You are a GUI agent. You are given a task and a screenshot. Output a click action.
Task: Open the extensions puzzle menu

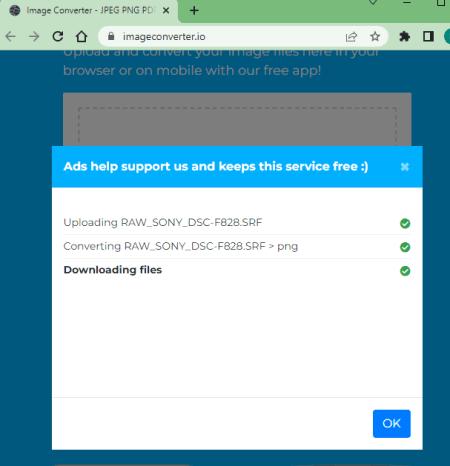[404, 36]
